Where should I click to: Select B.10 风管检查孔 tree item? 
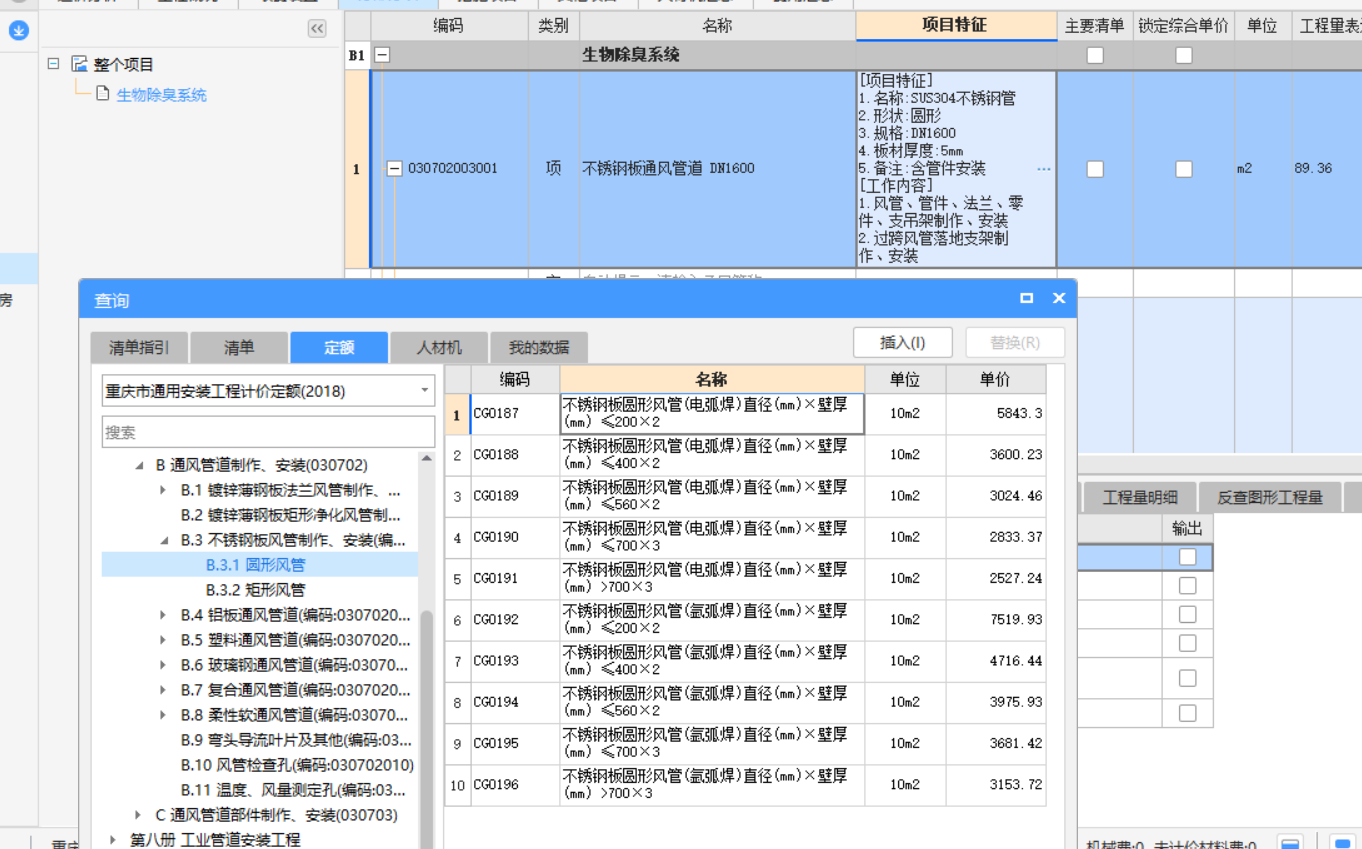[297, 765]
